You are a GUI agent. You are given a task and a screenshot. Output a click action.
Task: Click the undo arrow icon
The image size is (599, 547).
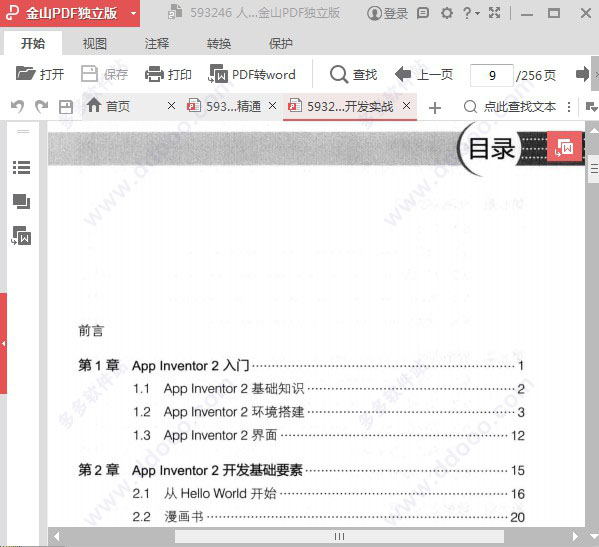(17, 107)
